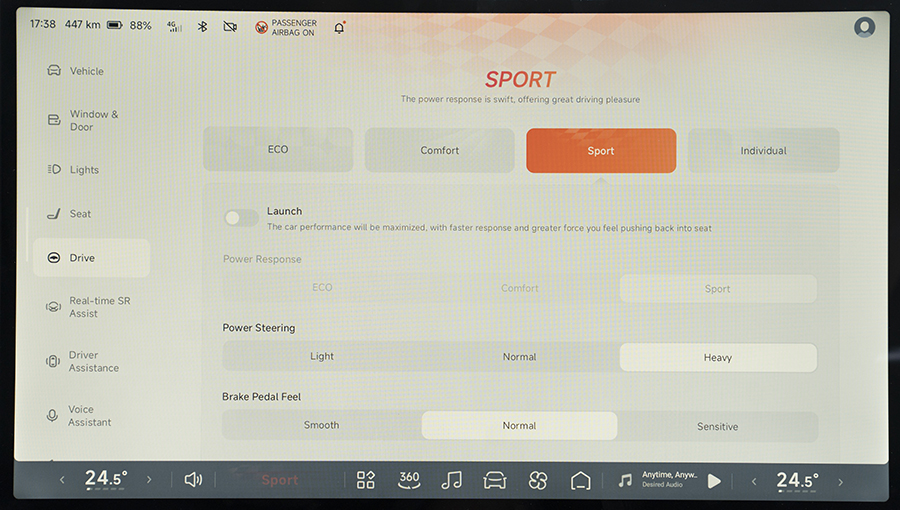
Task: Open the apps grid in the dock
Action: pyautogui.click(x=366, y=480)
